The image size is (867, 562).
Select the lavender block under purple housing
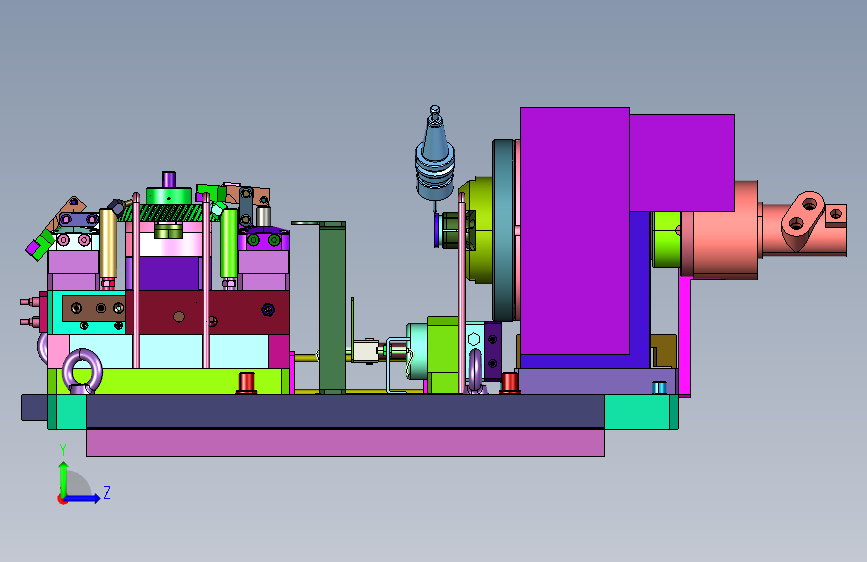point(597,382)
